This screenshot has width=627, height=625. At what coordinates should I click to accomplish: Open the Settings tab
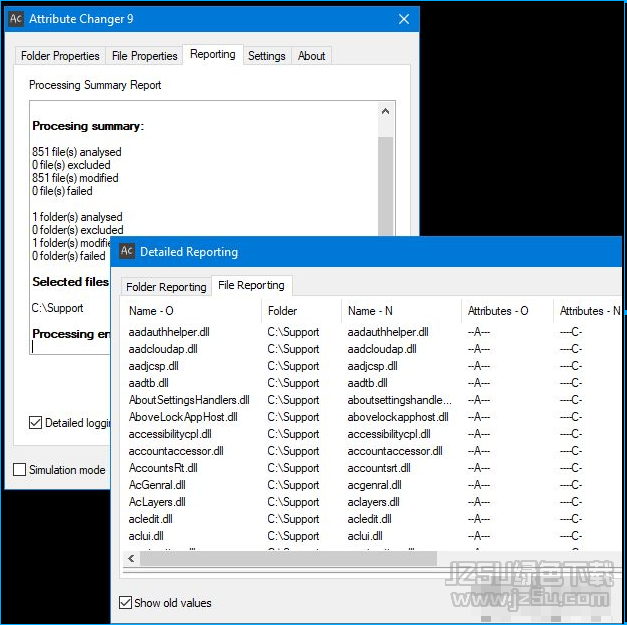coord(267,56)
